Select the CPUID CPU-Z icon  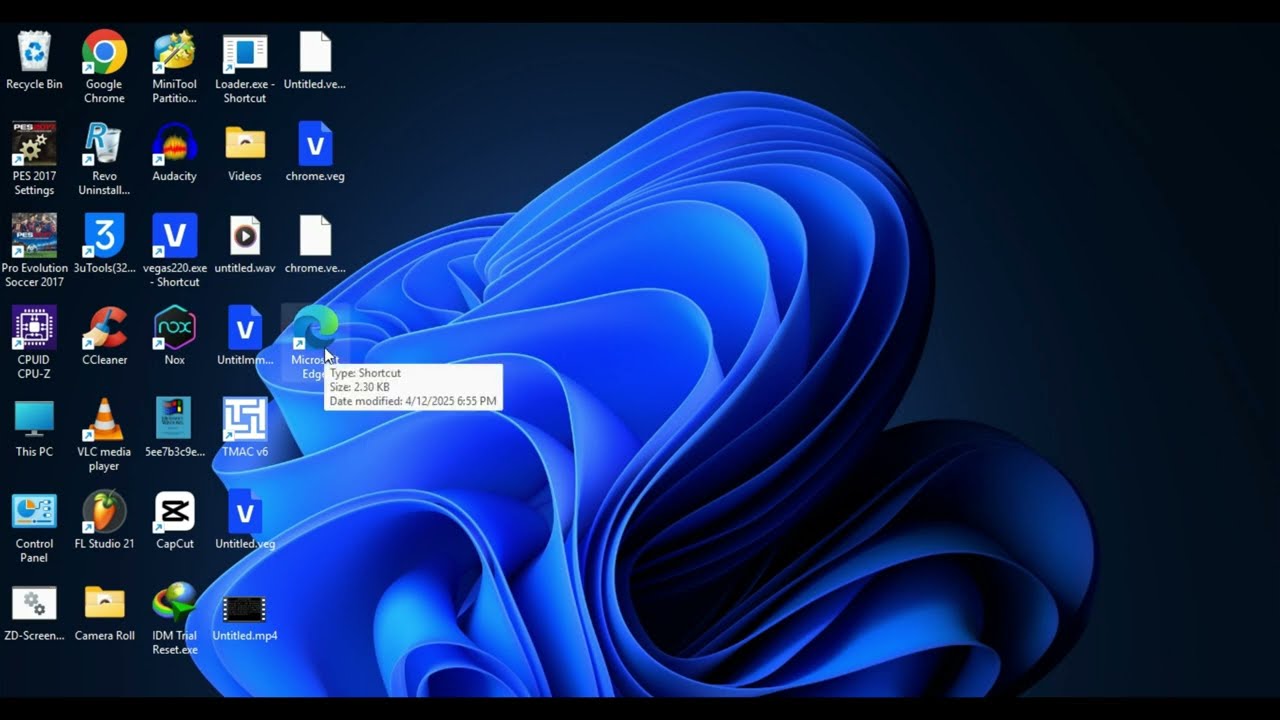pos(34,328)
